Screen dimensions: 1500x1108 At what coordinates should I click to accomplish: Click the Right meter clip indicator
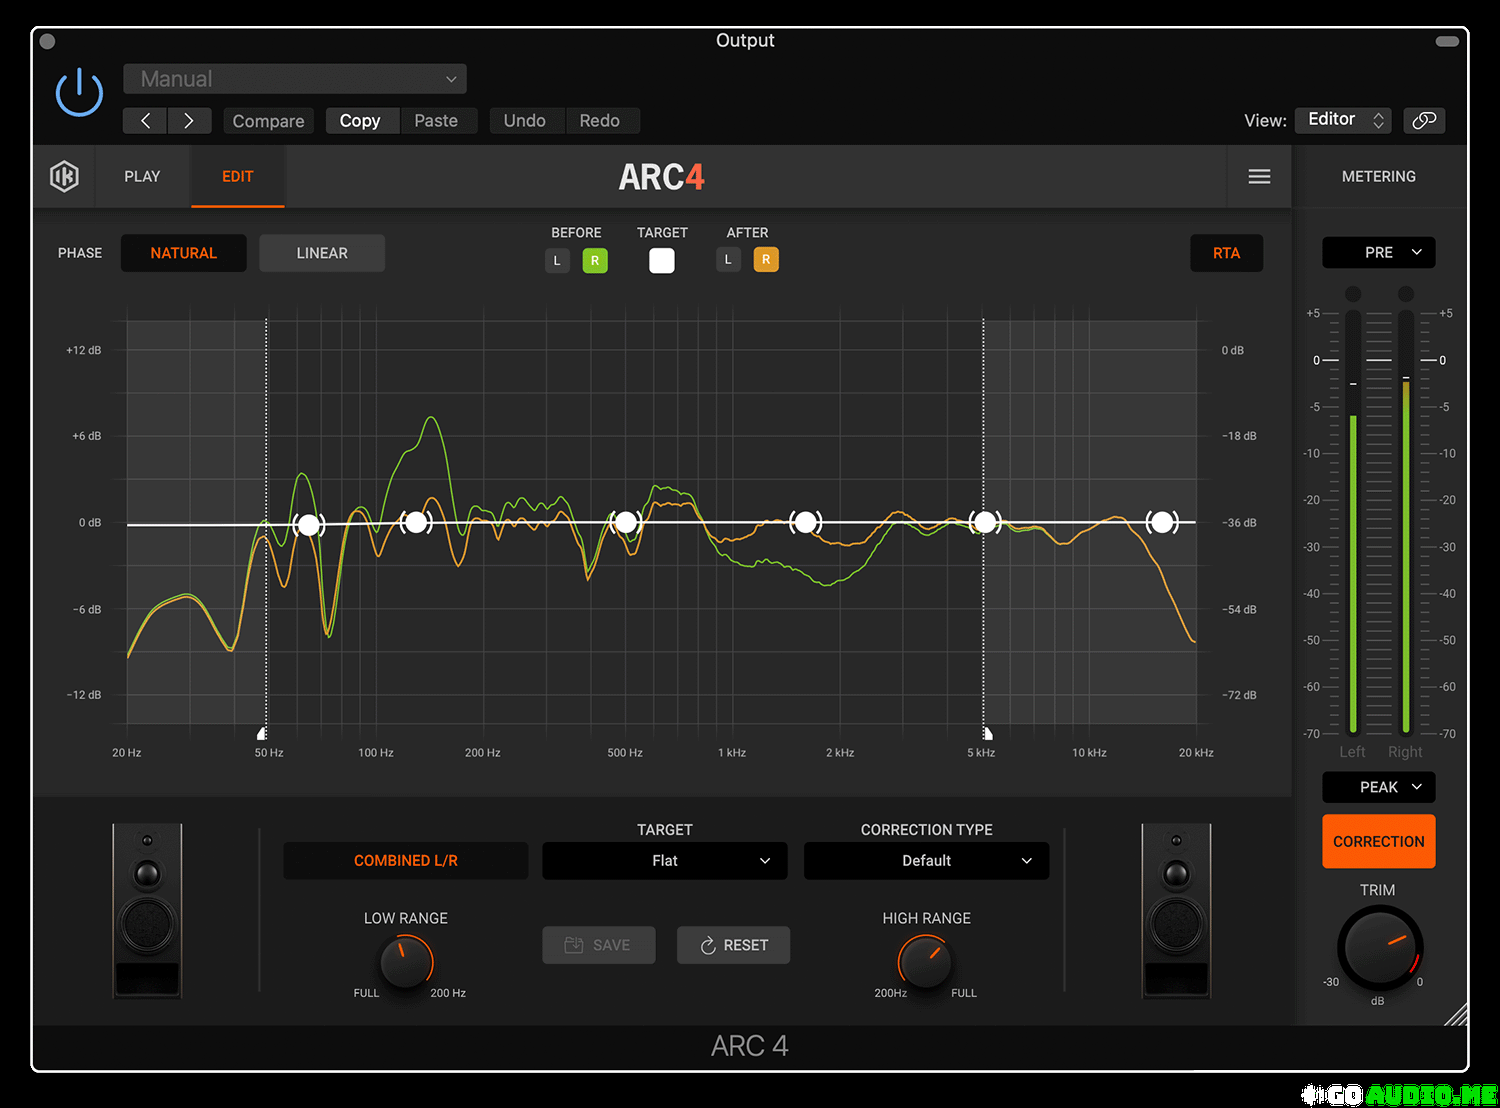[1406, 294]
